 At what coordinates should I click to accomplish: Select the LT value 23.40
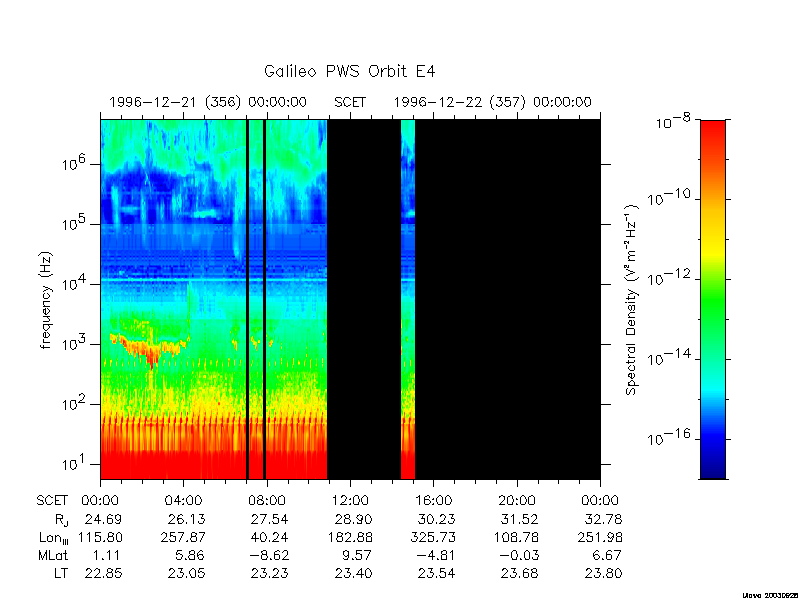(354, 573)
